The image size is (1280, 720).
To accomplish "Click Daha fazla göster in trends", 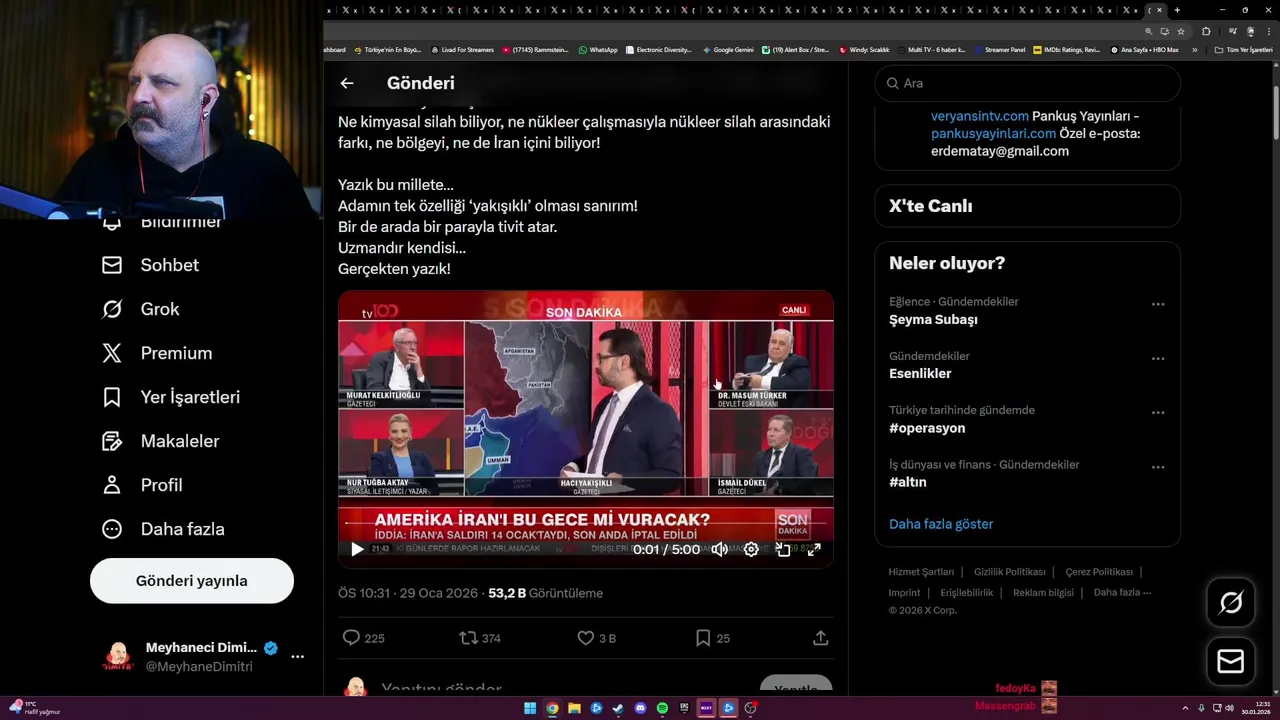I will pyautogui.click(x=941, y=524).
